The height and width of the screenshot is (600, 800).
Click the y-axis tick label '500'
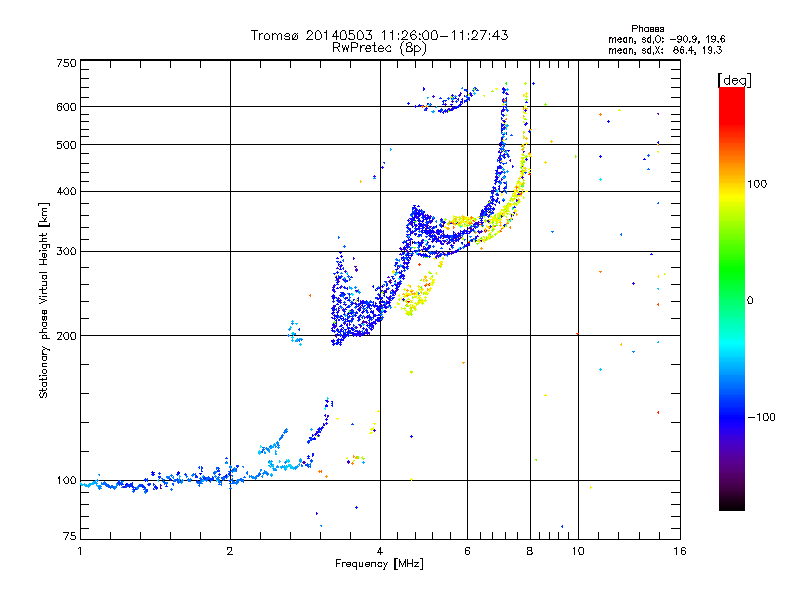click(x=66, y=145)
